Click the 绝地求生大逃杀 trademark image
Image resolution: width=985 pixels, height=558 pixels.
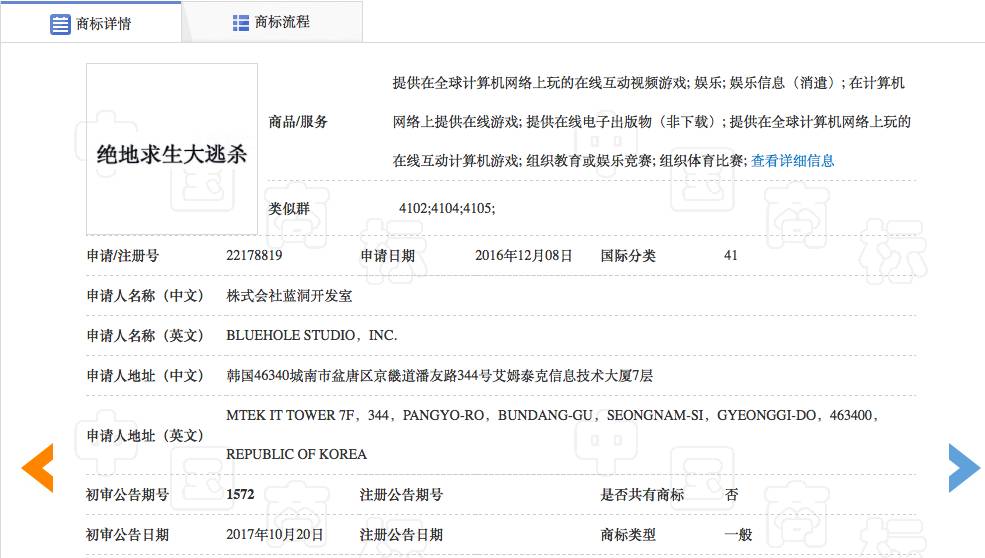pos(171,149)
